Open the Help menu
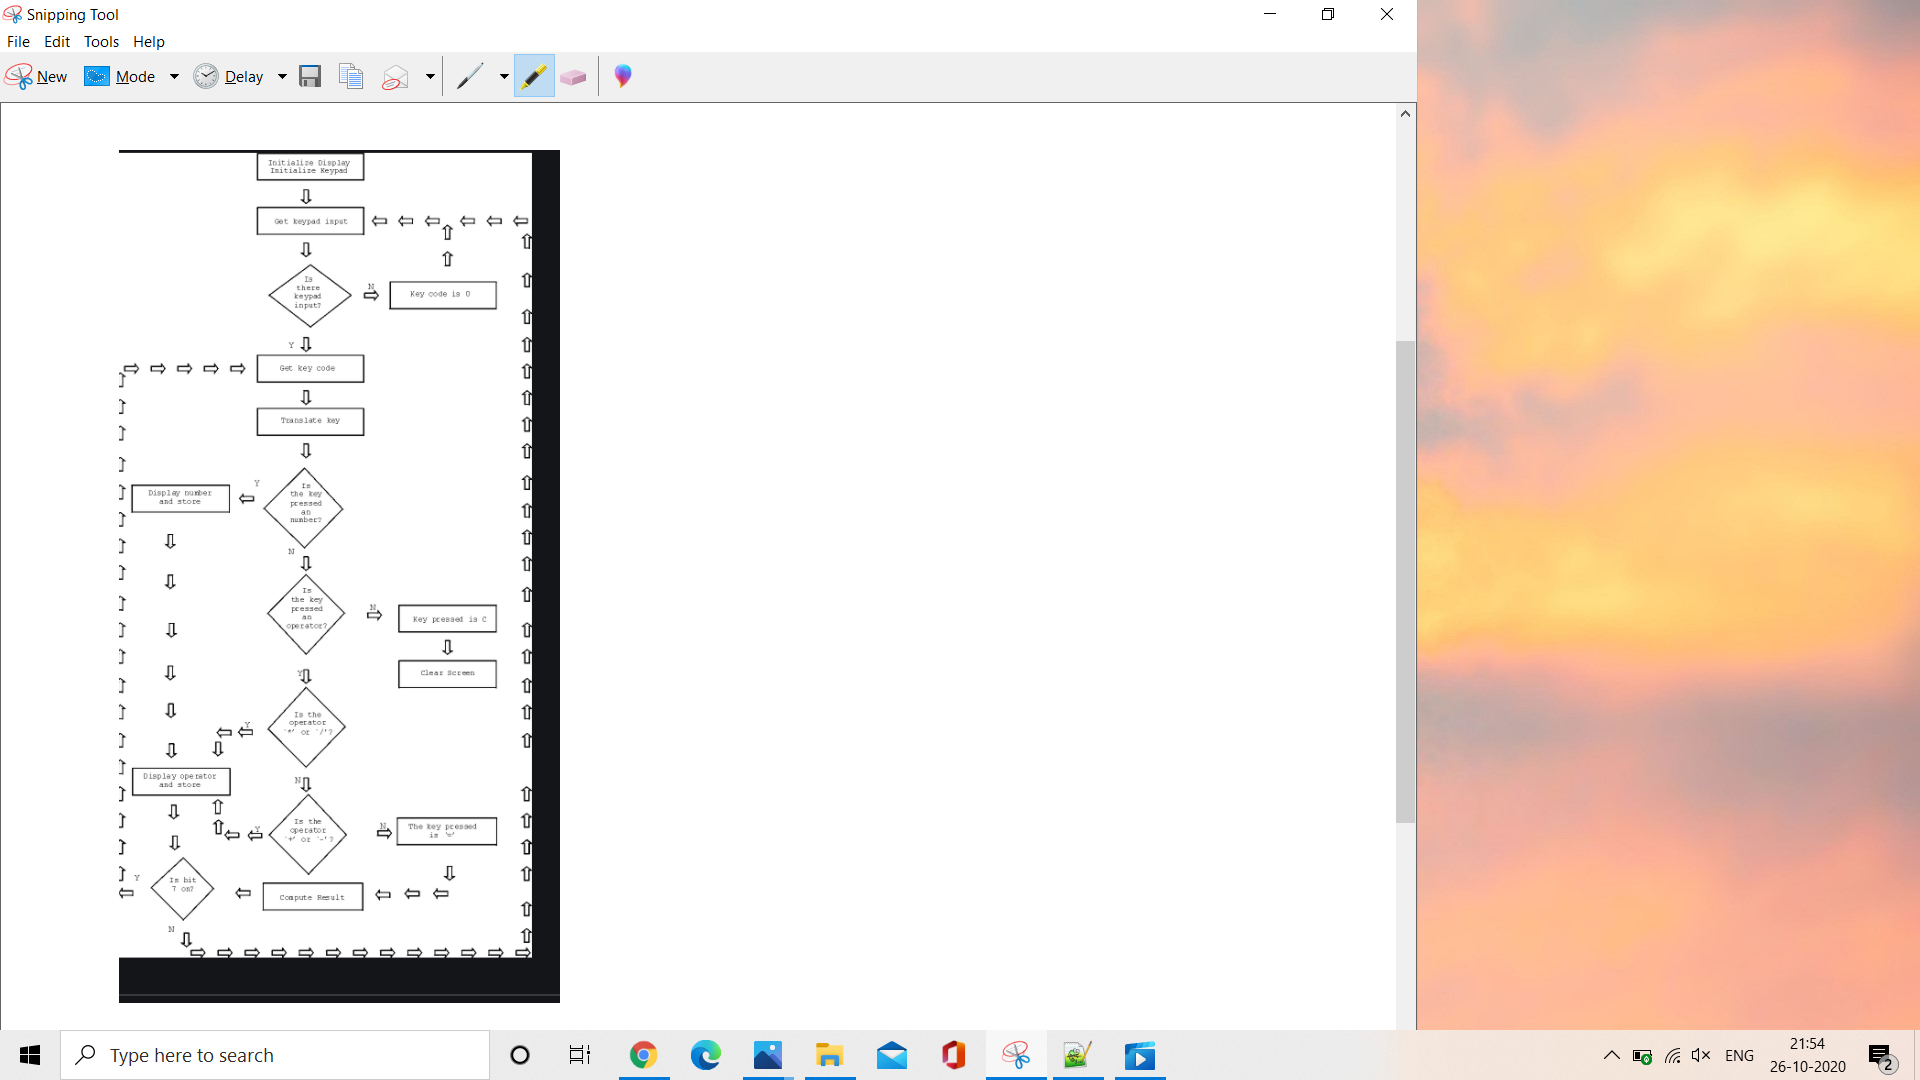The width and height of the screenshot is (1920, 1080). pyautogui.click(x=148, y=42)
